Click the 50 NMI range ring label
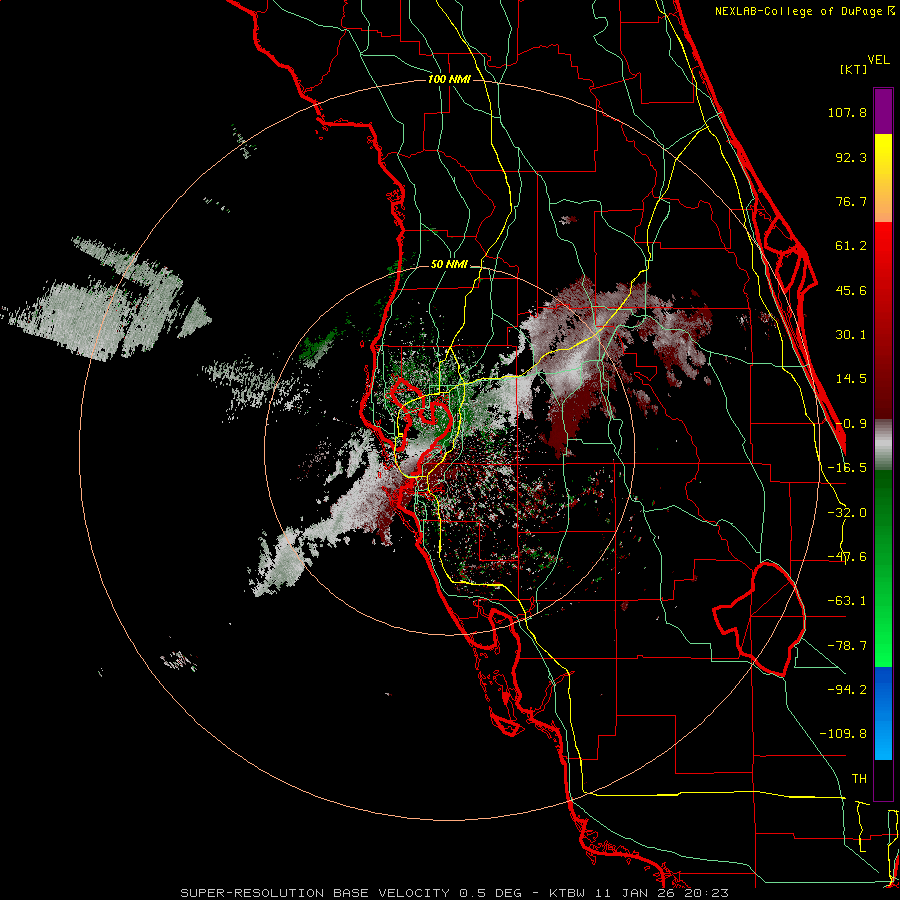Image resolution: width=900 pixels, height=900 pixels. point(449,265)
